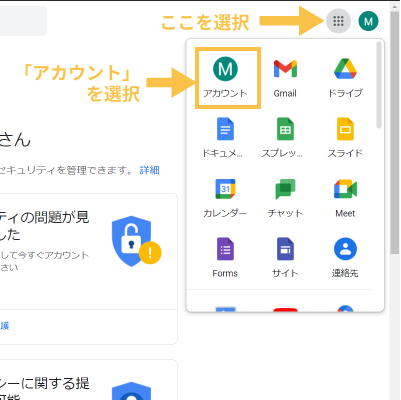Click the 詳細 link
Image resolution: width=401 pixels, height=400 pixels.
coord(149,171)
